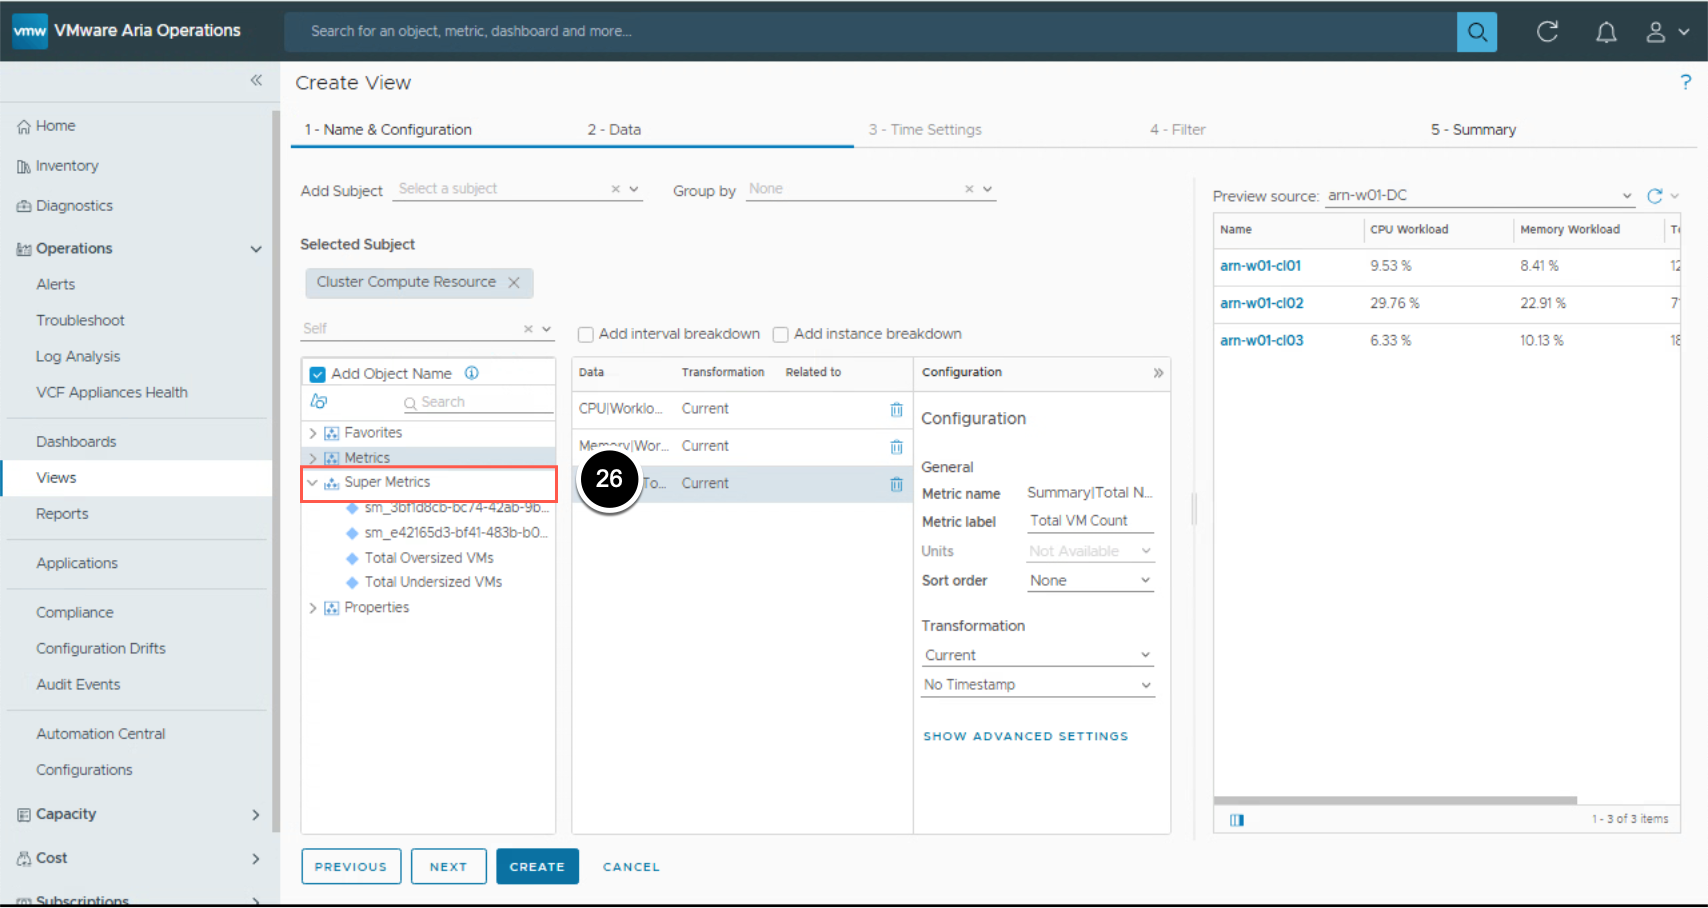The width and height of the screenshot is (1708, 908).
Task: Click the preview table horizontal scrollbar
Action: click(1395, 800)
